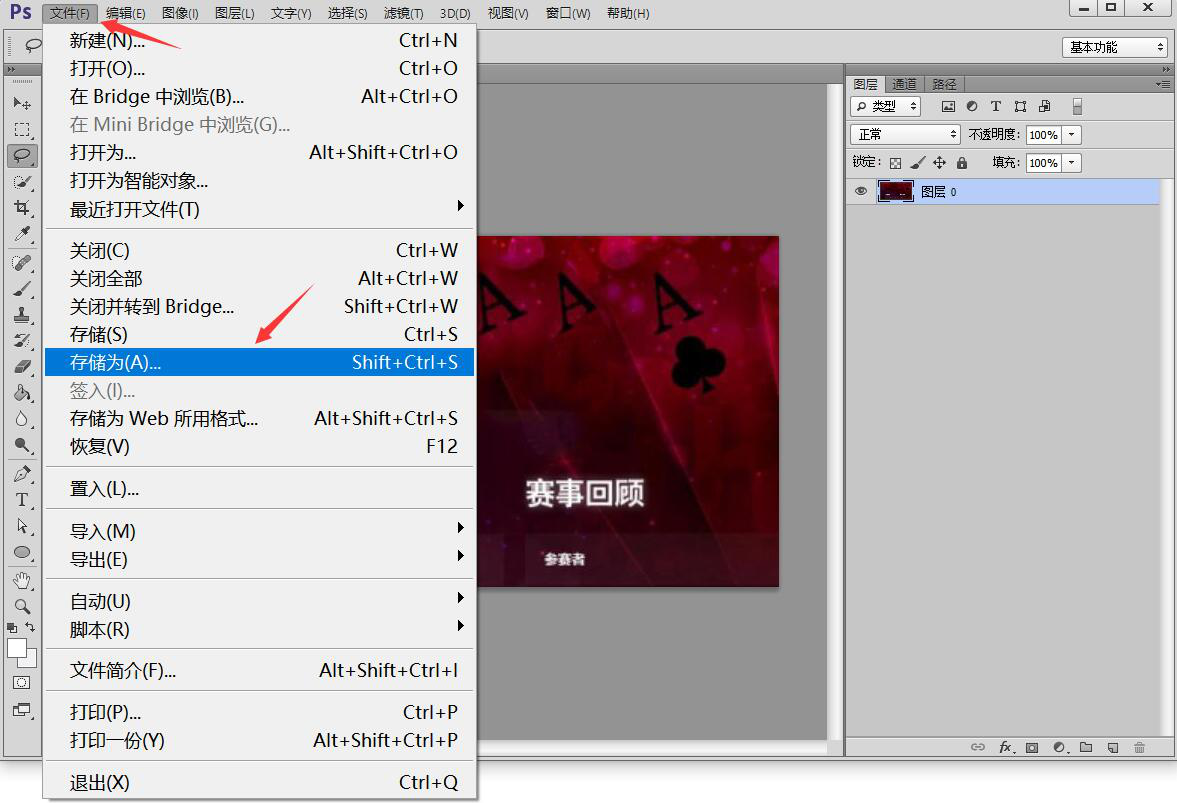The width and height of the screenshot is (1177, 803).
Task: Select the Path Selection tool
Action: pyautogui.click(x=22, y=526)
